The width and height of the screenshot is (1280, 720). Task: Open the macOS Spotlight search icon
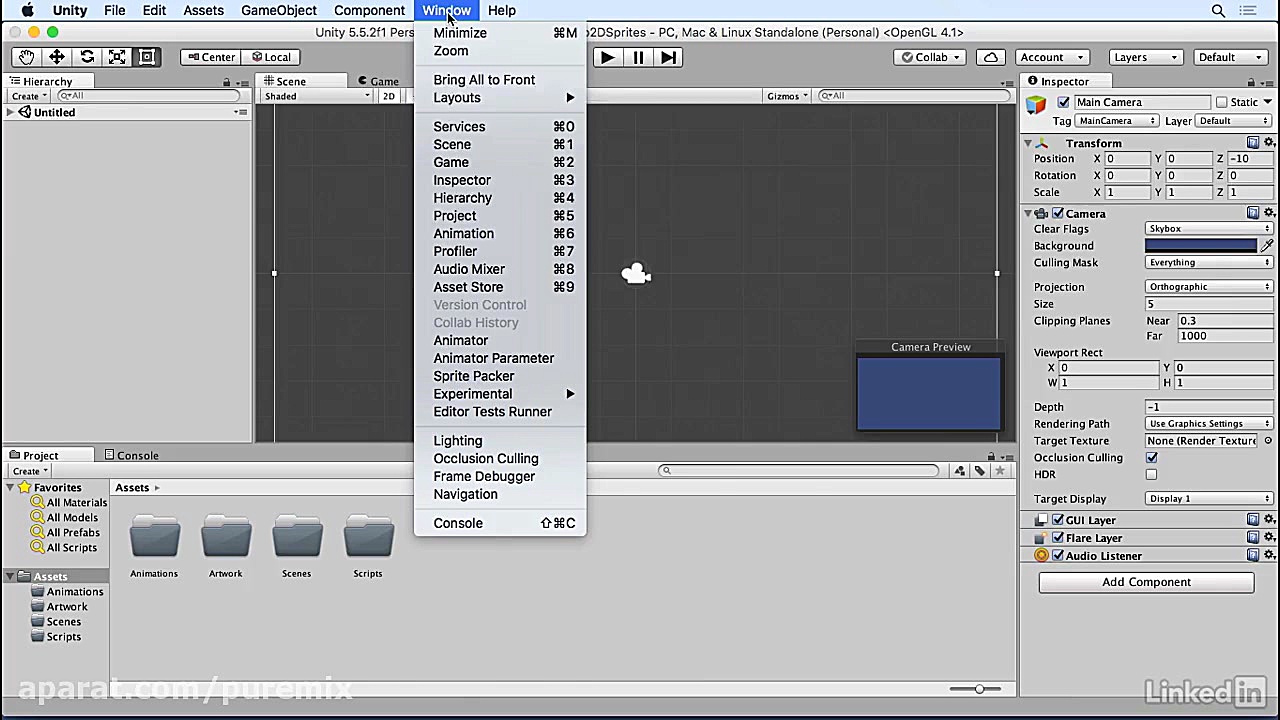point(1218,10)
